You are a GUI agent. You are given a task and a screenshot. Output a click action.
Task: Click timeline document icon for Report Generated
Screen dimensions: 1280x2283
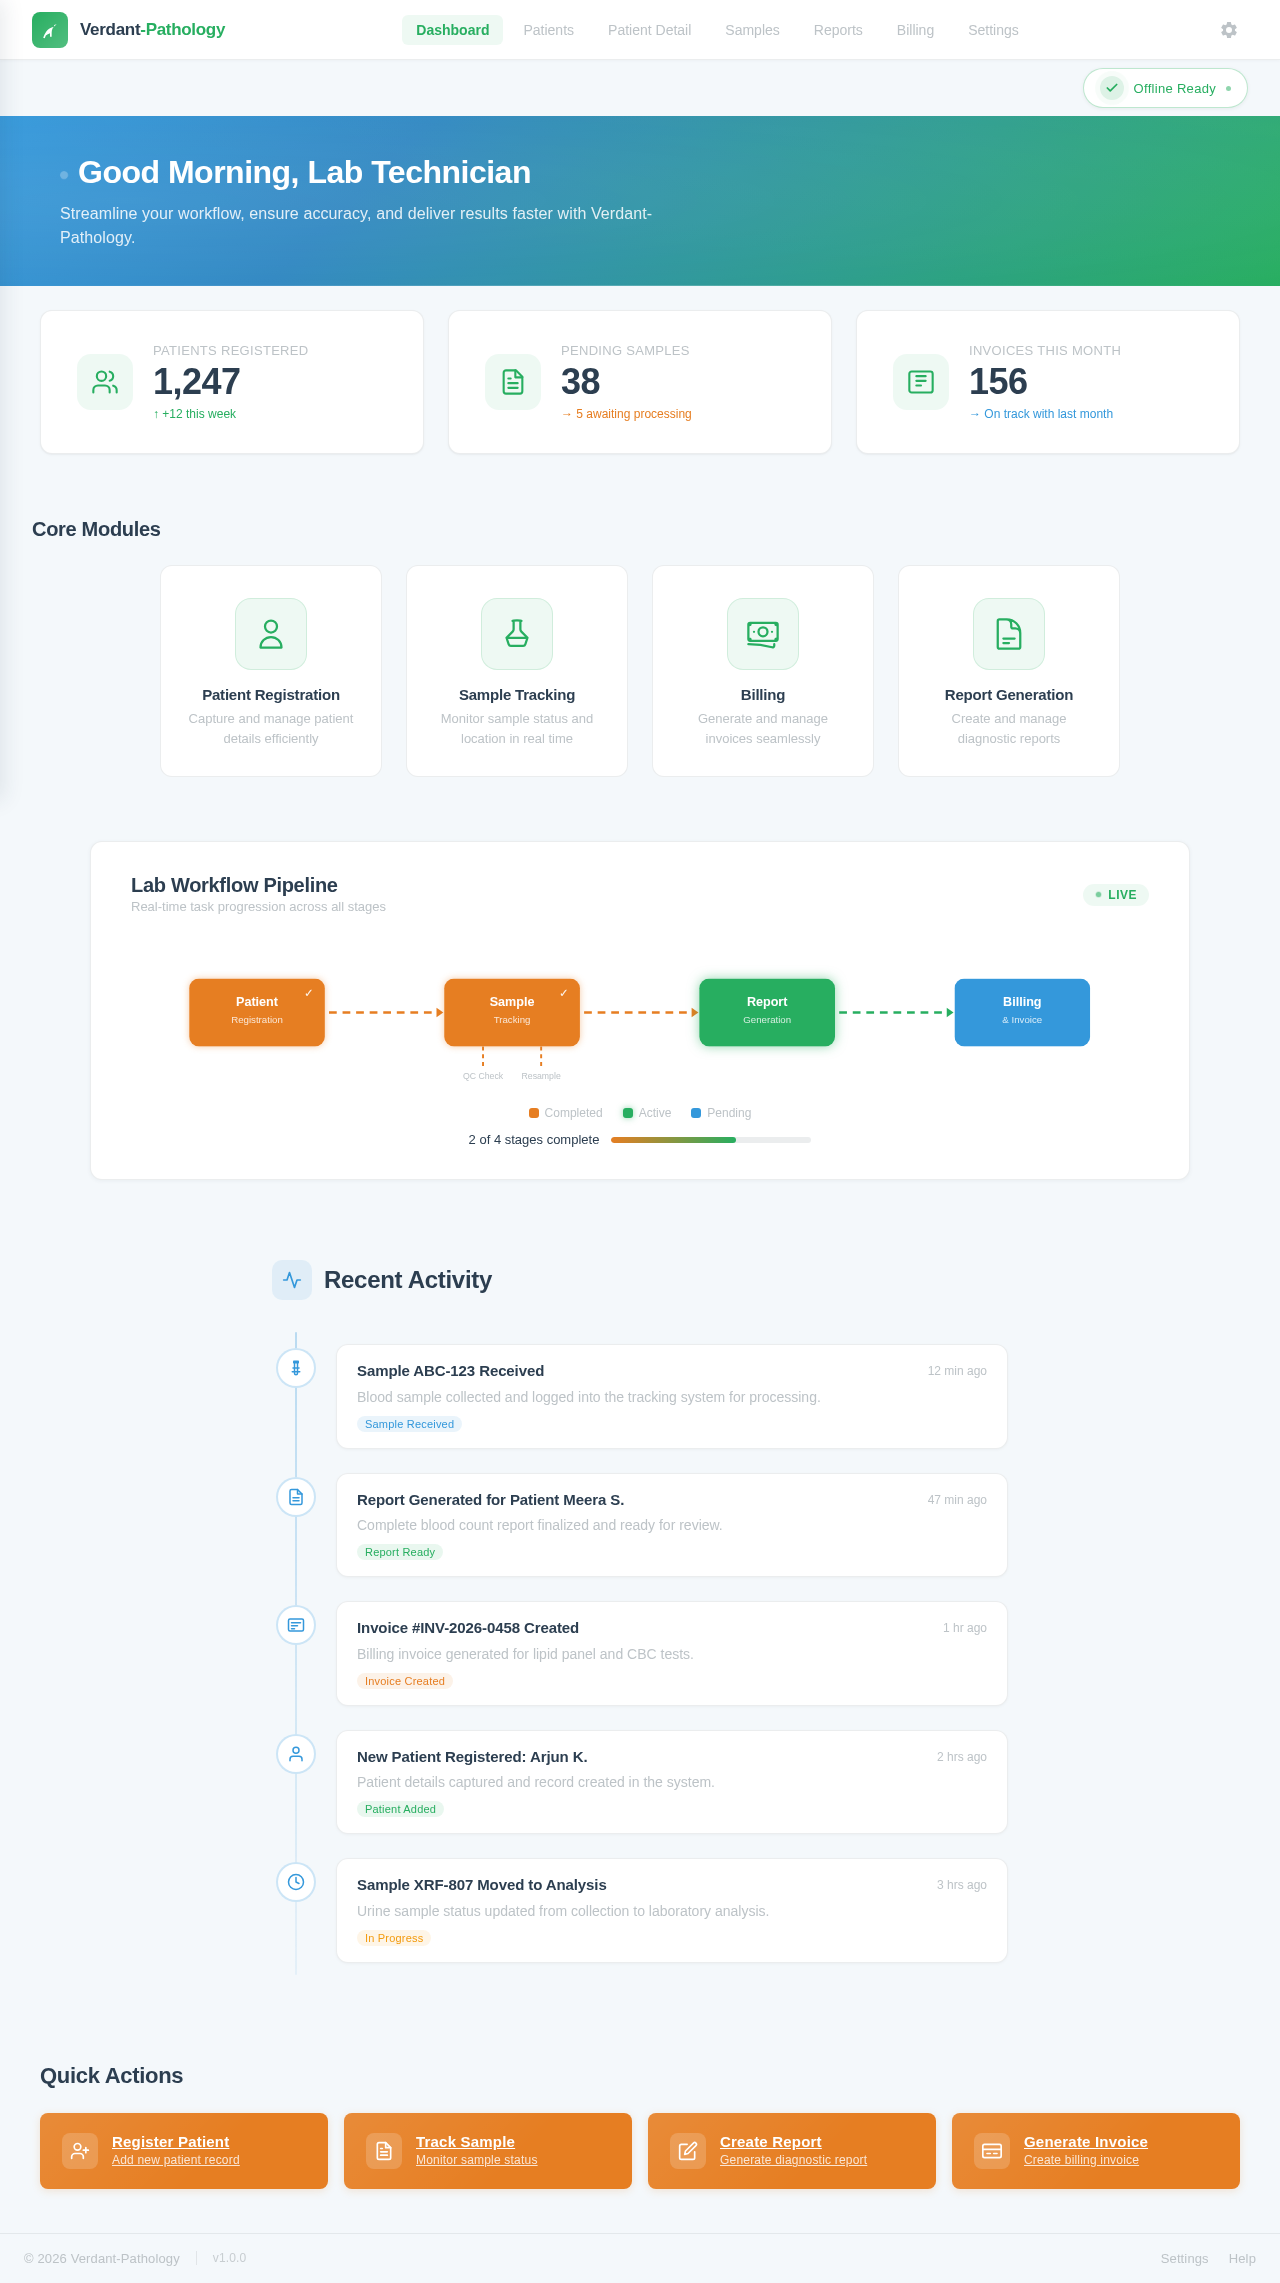pyautogui.click(x=296, y=1497)
